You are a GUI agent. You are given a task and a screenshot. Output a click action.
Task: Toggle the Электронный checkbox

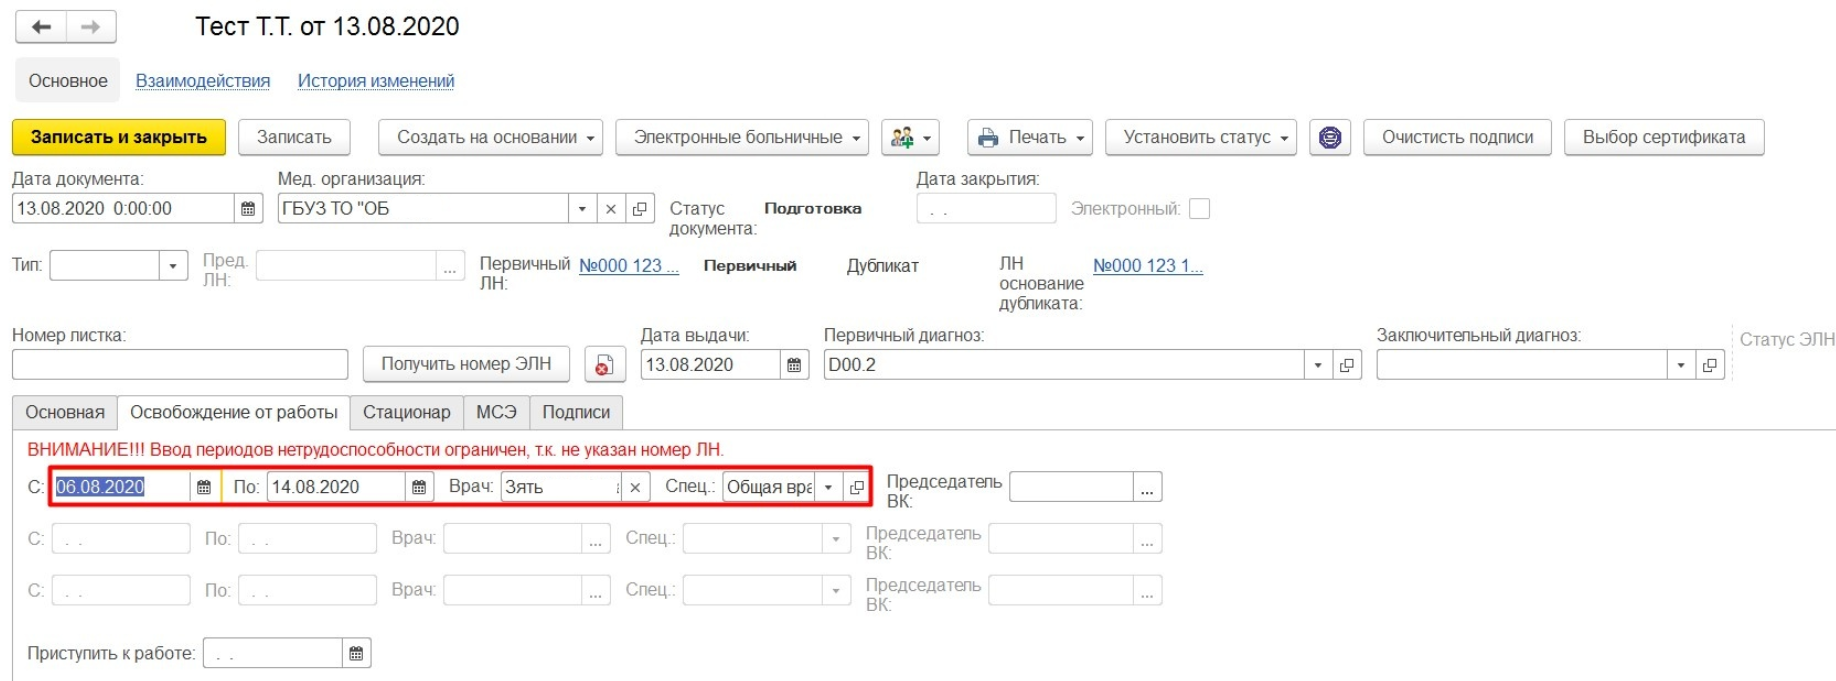click(1200, 209)
